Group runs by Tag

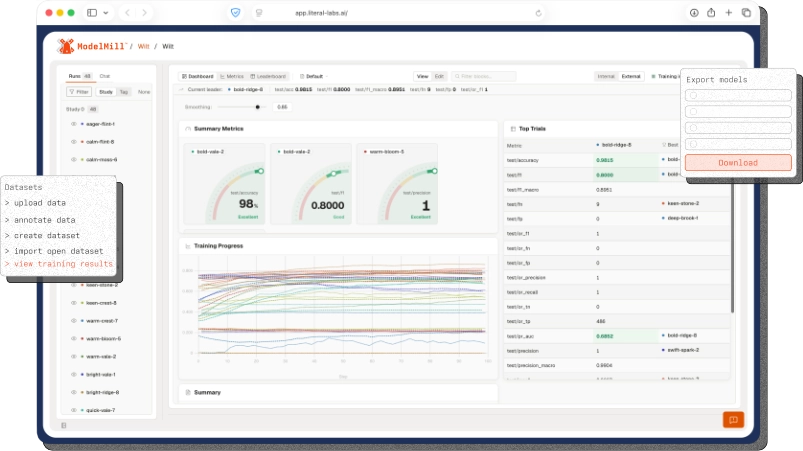coord(123,92)
